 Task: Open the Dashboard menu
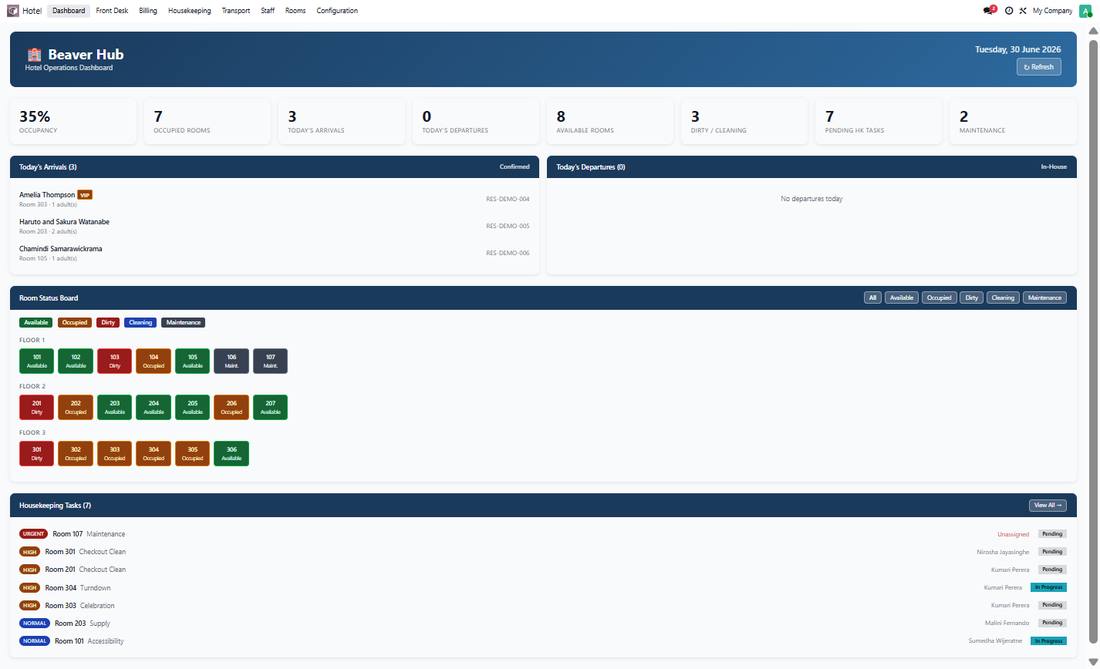coord(69,11)
